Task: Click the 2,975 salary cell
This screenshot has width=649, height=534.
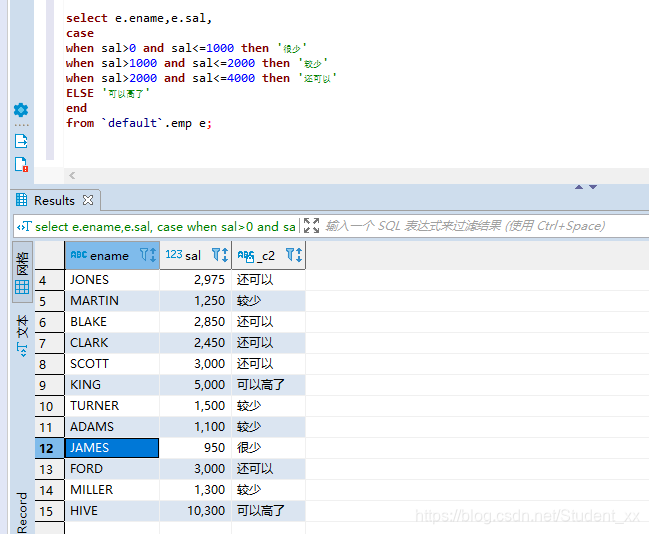Action: pos(195,280)
